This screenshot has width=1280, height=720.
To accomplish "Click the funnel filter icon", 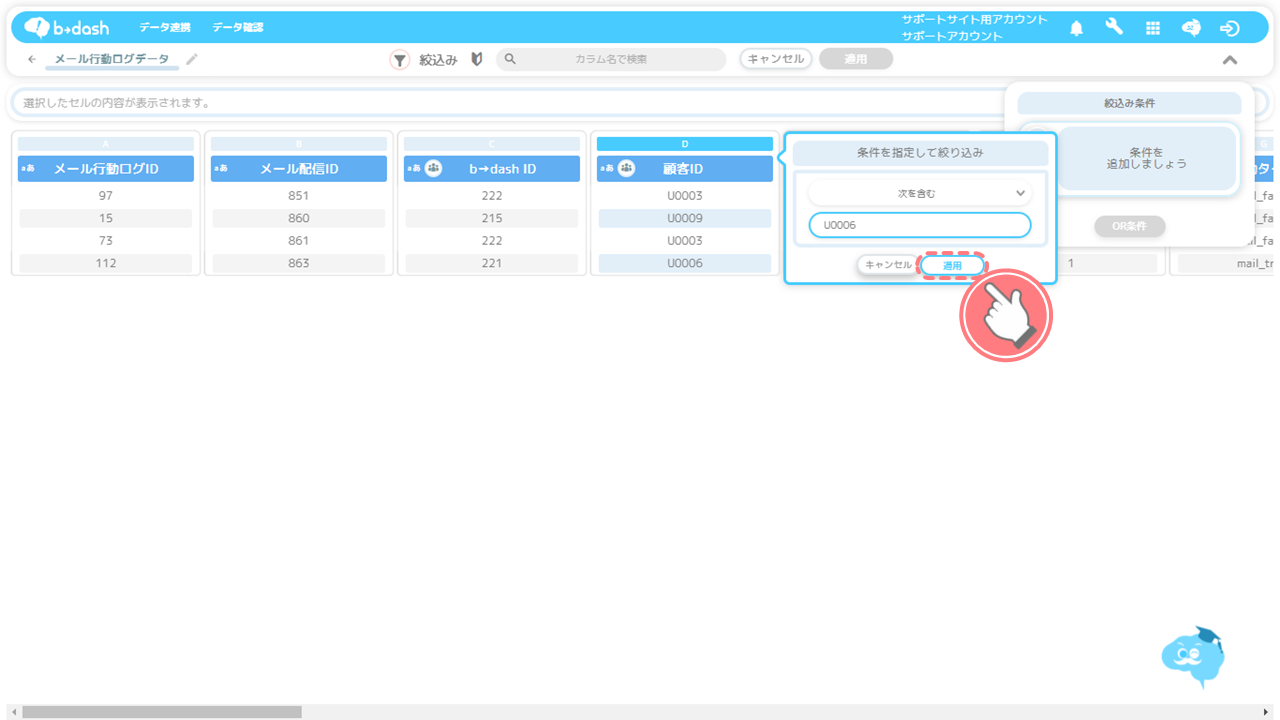I will coord(399,60).
